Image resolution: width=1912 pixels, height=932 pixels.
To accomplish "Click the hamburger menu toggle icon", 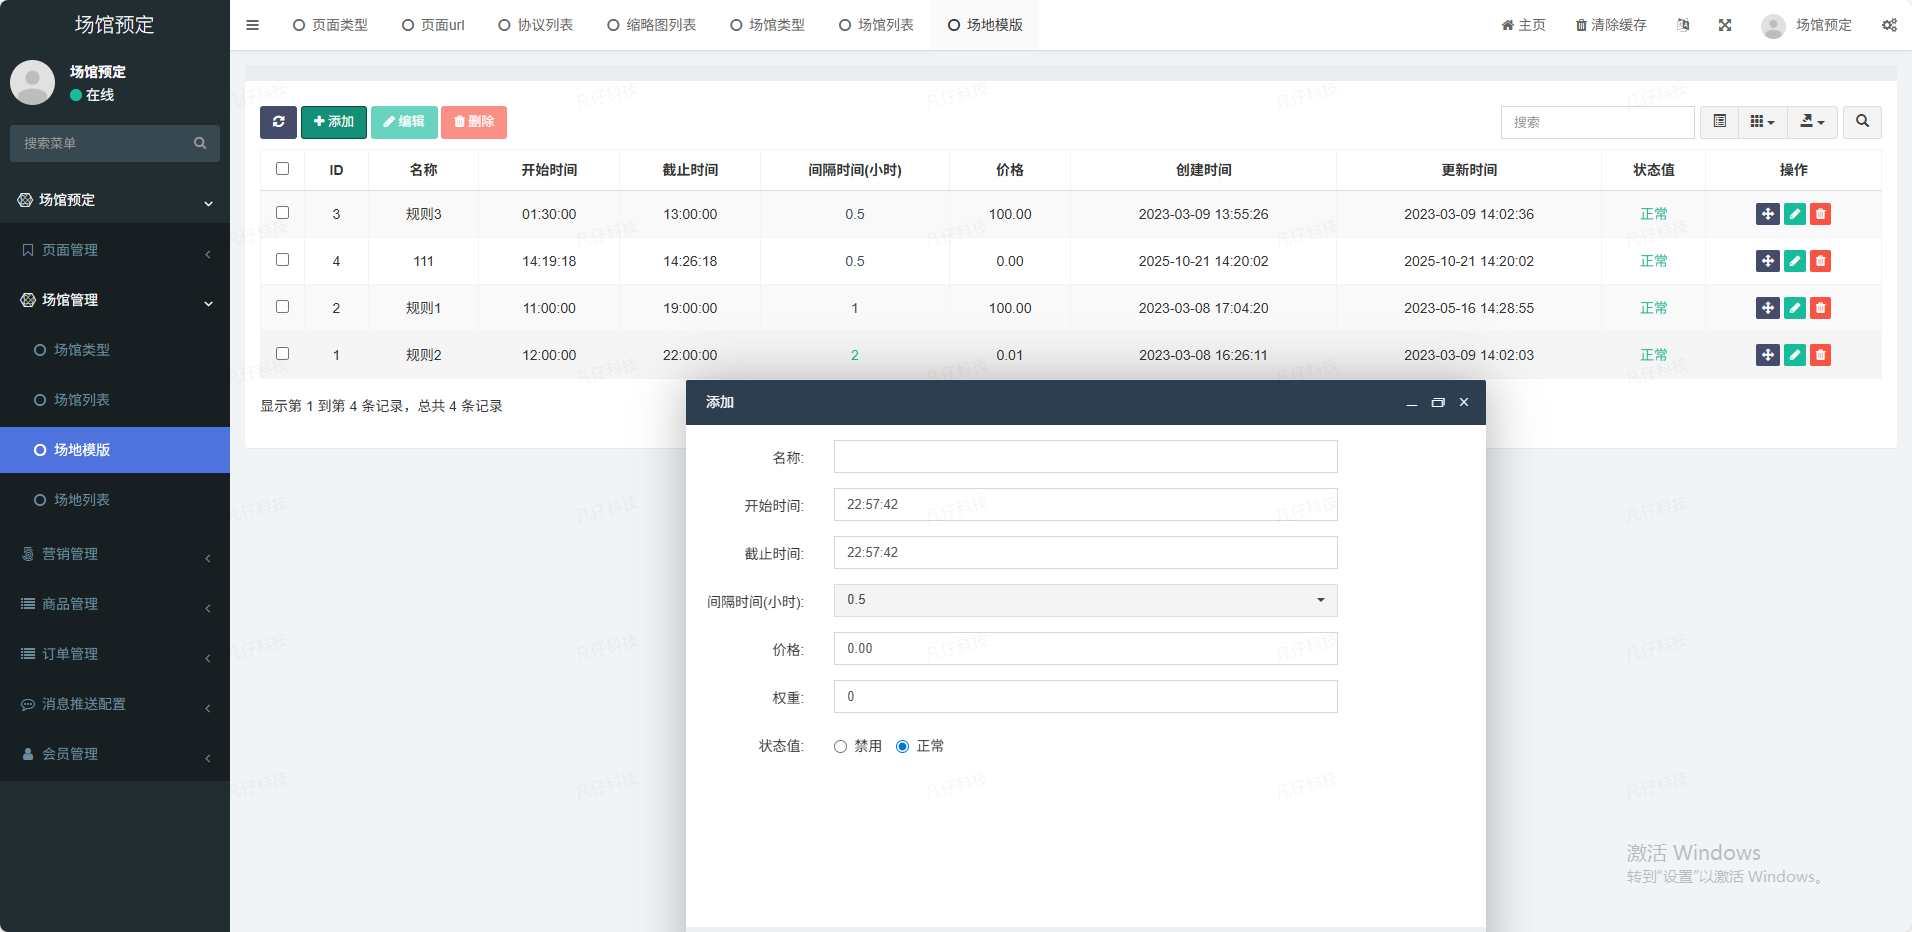I will point(253,25).
